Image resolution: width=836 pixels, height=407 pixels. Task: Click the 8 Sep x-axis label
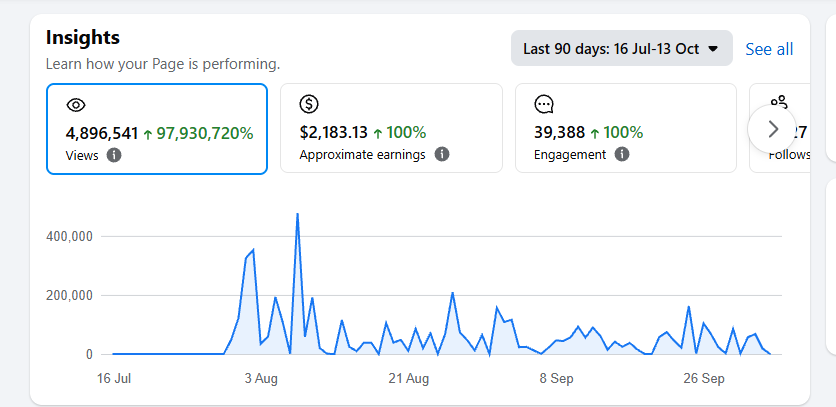[556, 379]
